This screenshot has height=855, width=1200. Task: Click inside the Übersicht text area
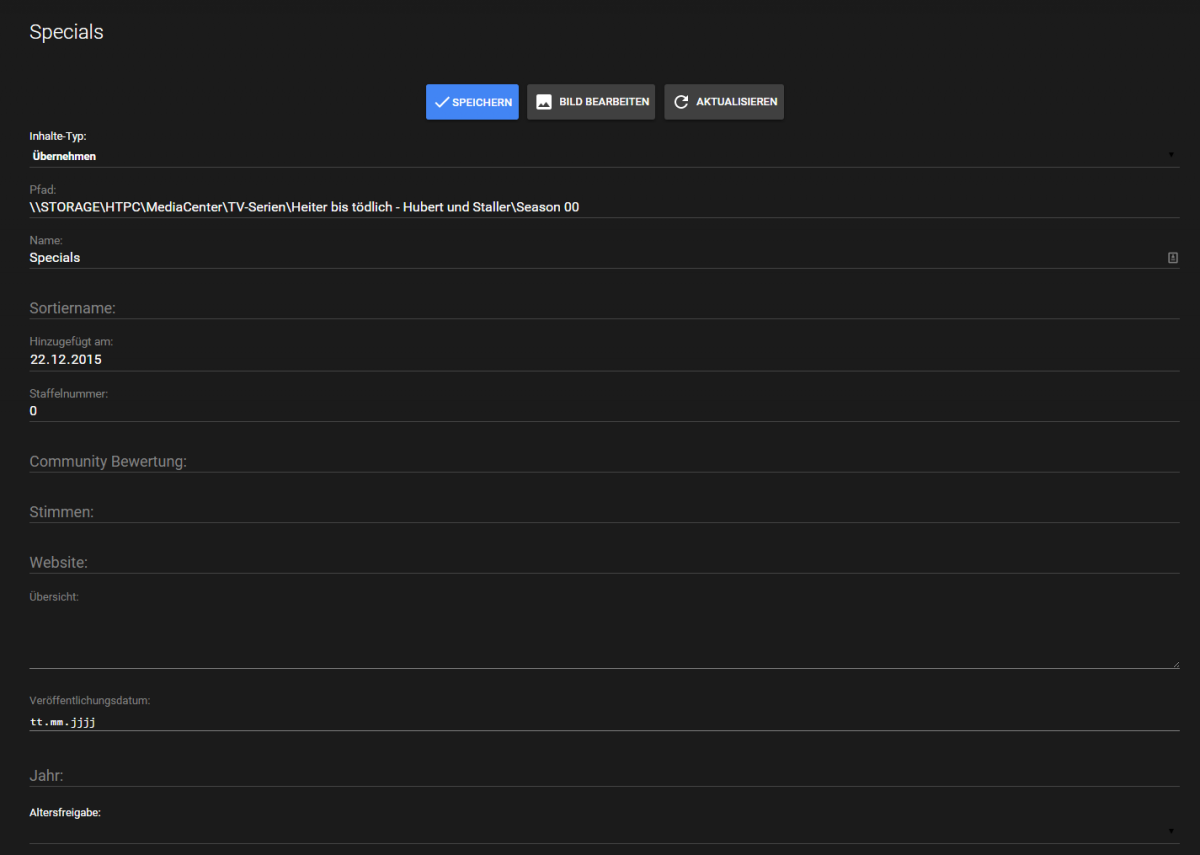(604, 636)
